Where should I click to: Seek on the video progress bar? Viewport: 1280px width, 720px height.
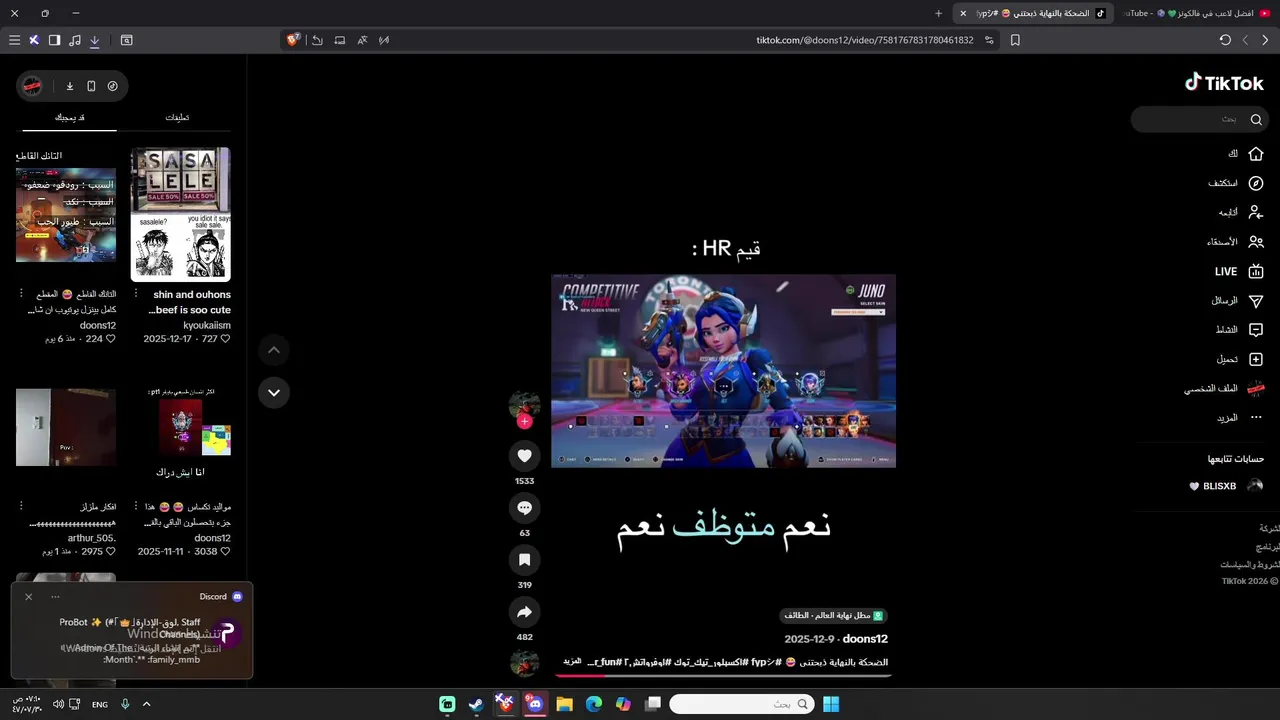point(721,676)
